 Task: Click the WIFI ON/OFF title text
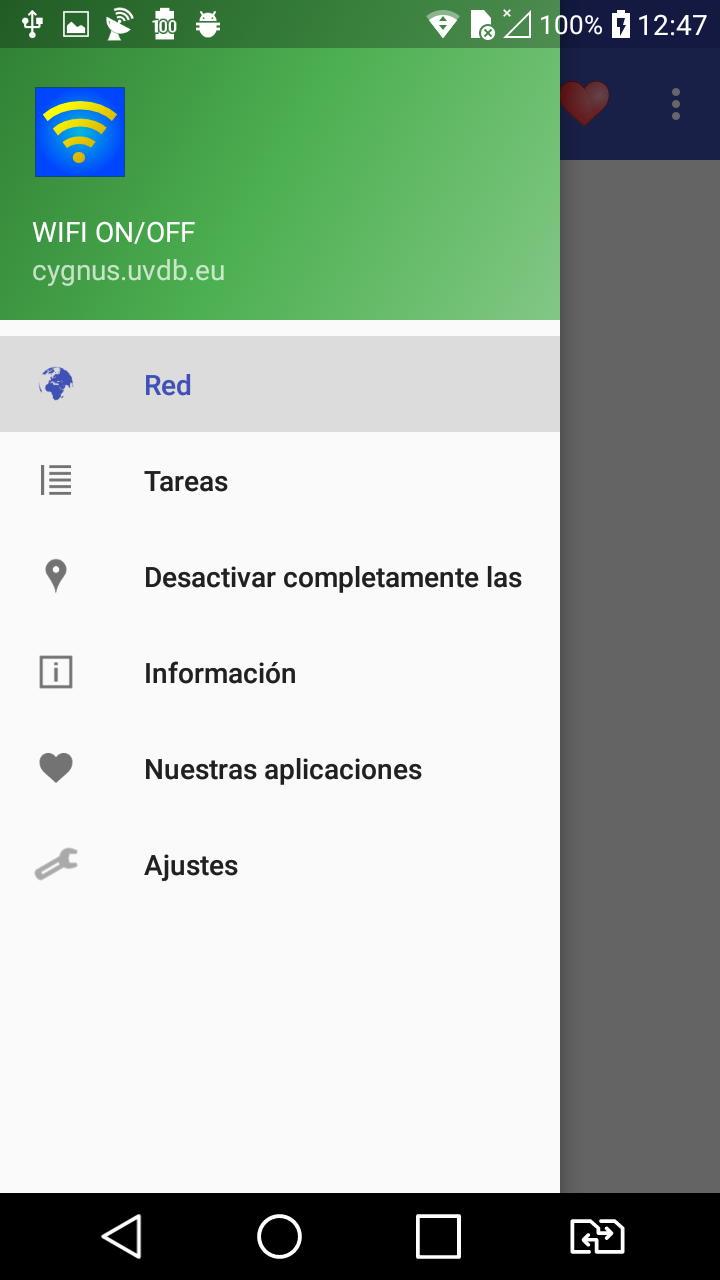[114, 233]
